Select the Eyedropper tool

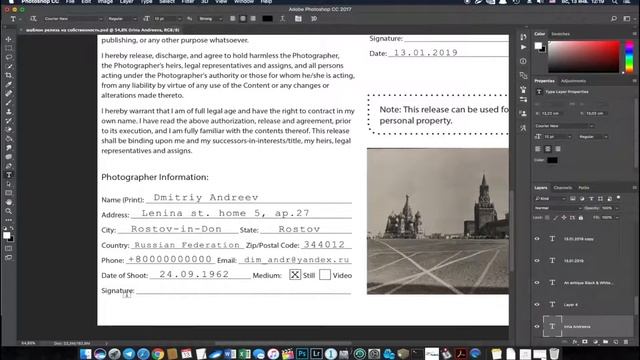point(9,84)
